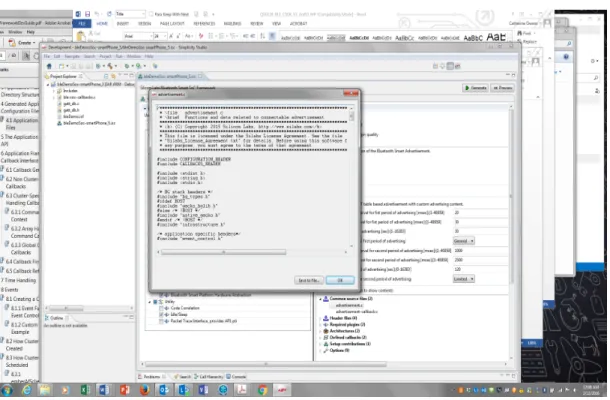Screen dimensions: 610x400
Task: Open Word from the taskbar
Action: (x=104, y=389)
